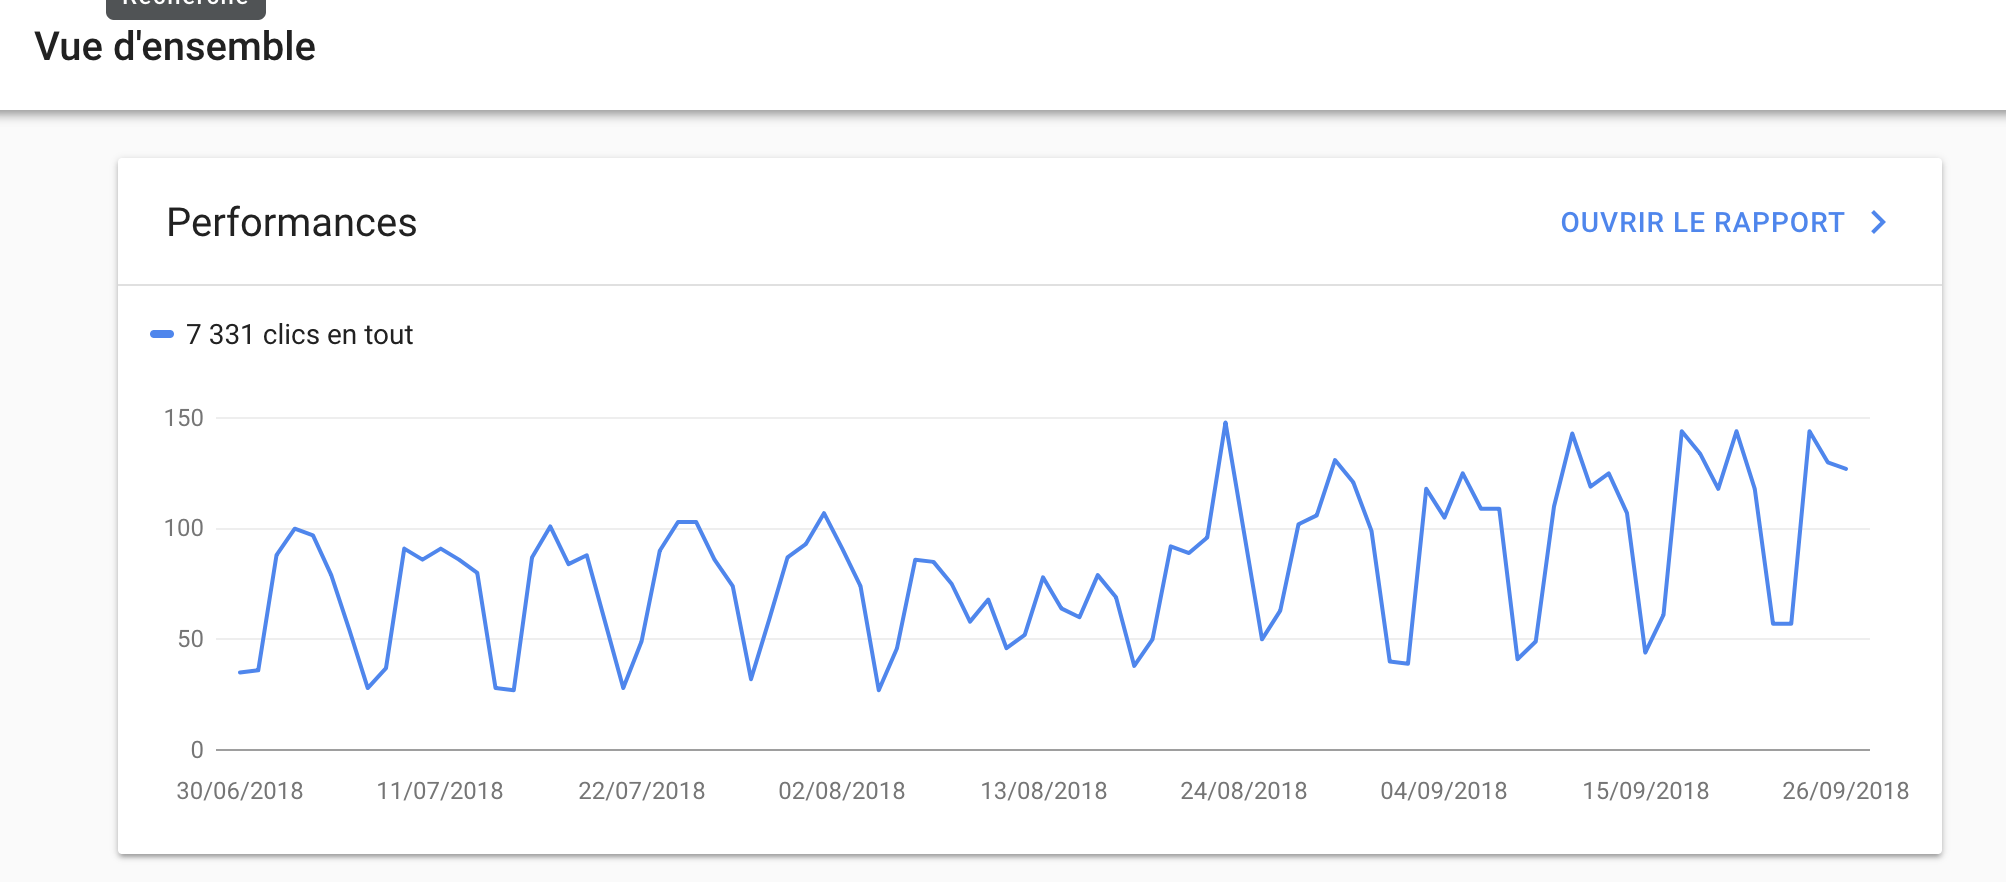Click the 30/06/2018 date label on the axis
Image resolution: width=2006 pixels, height=882 pixels.
[x=240, y=791]
